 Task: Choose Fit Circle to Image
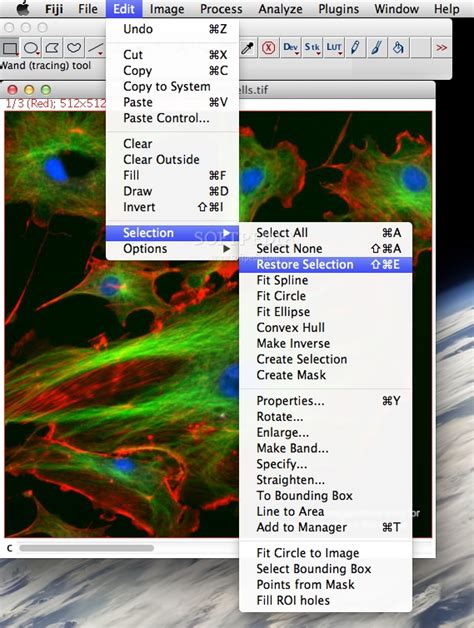(326, 553)
